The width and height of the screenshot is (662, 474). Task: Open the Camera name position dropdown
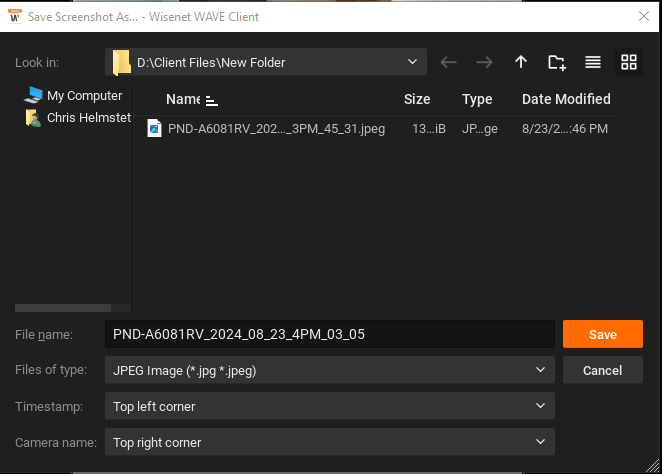[x=330, y=442]
